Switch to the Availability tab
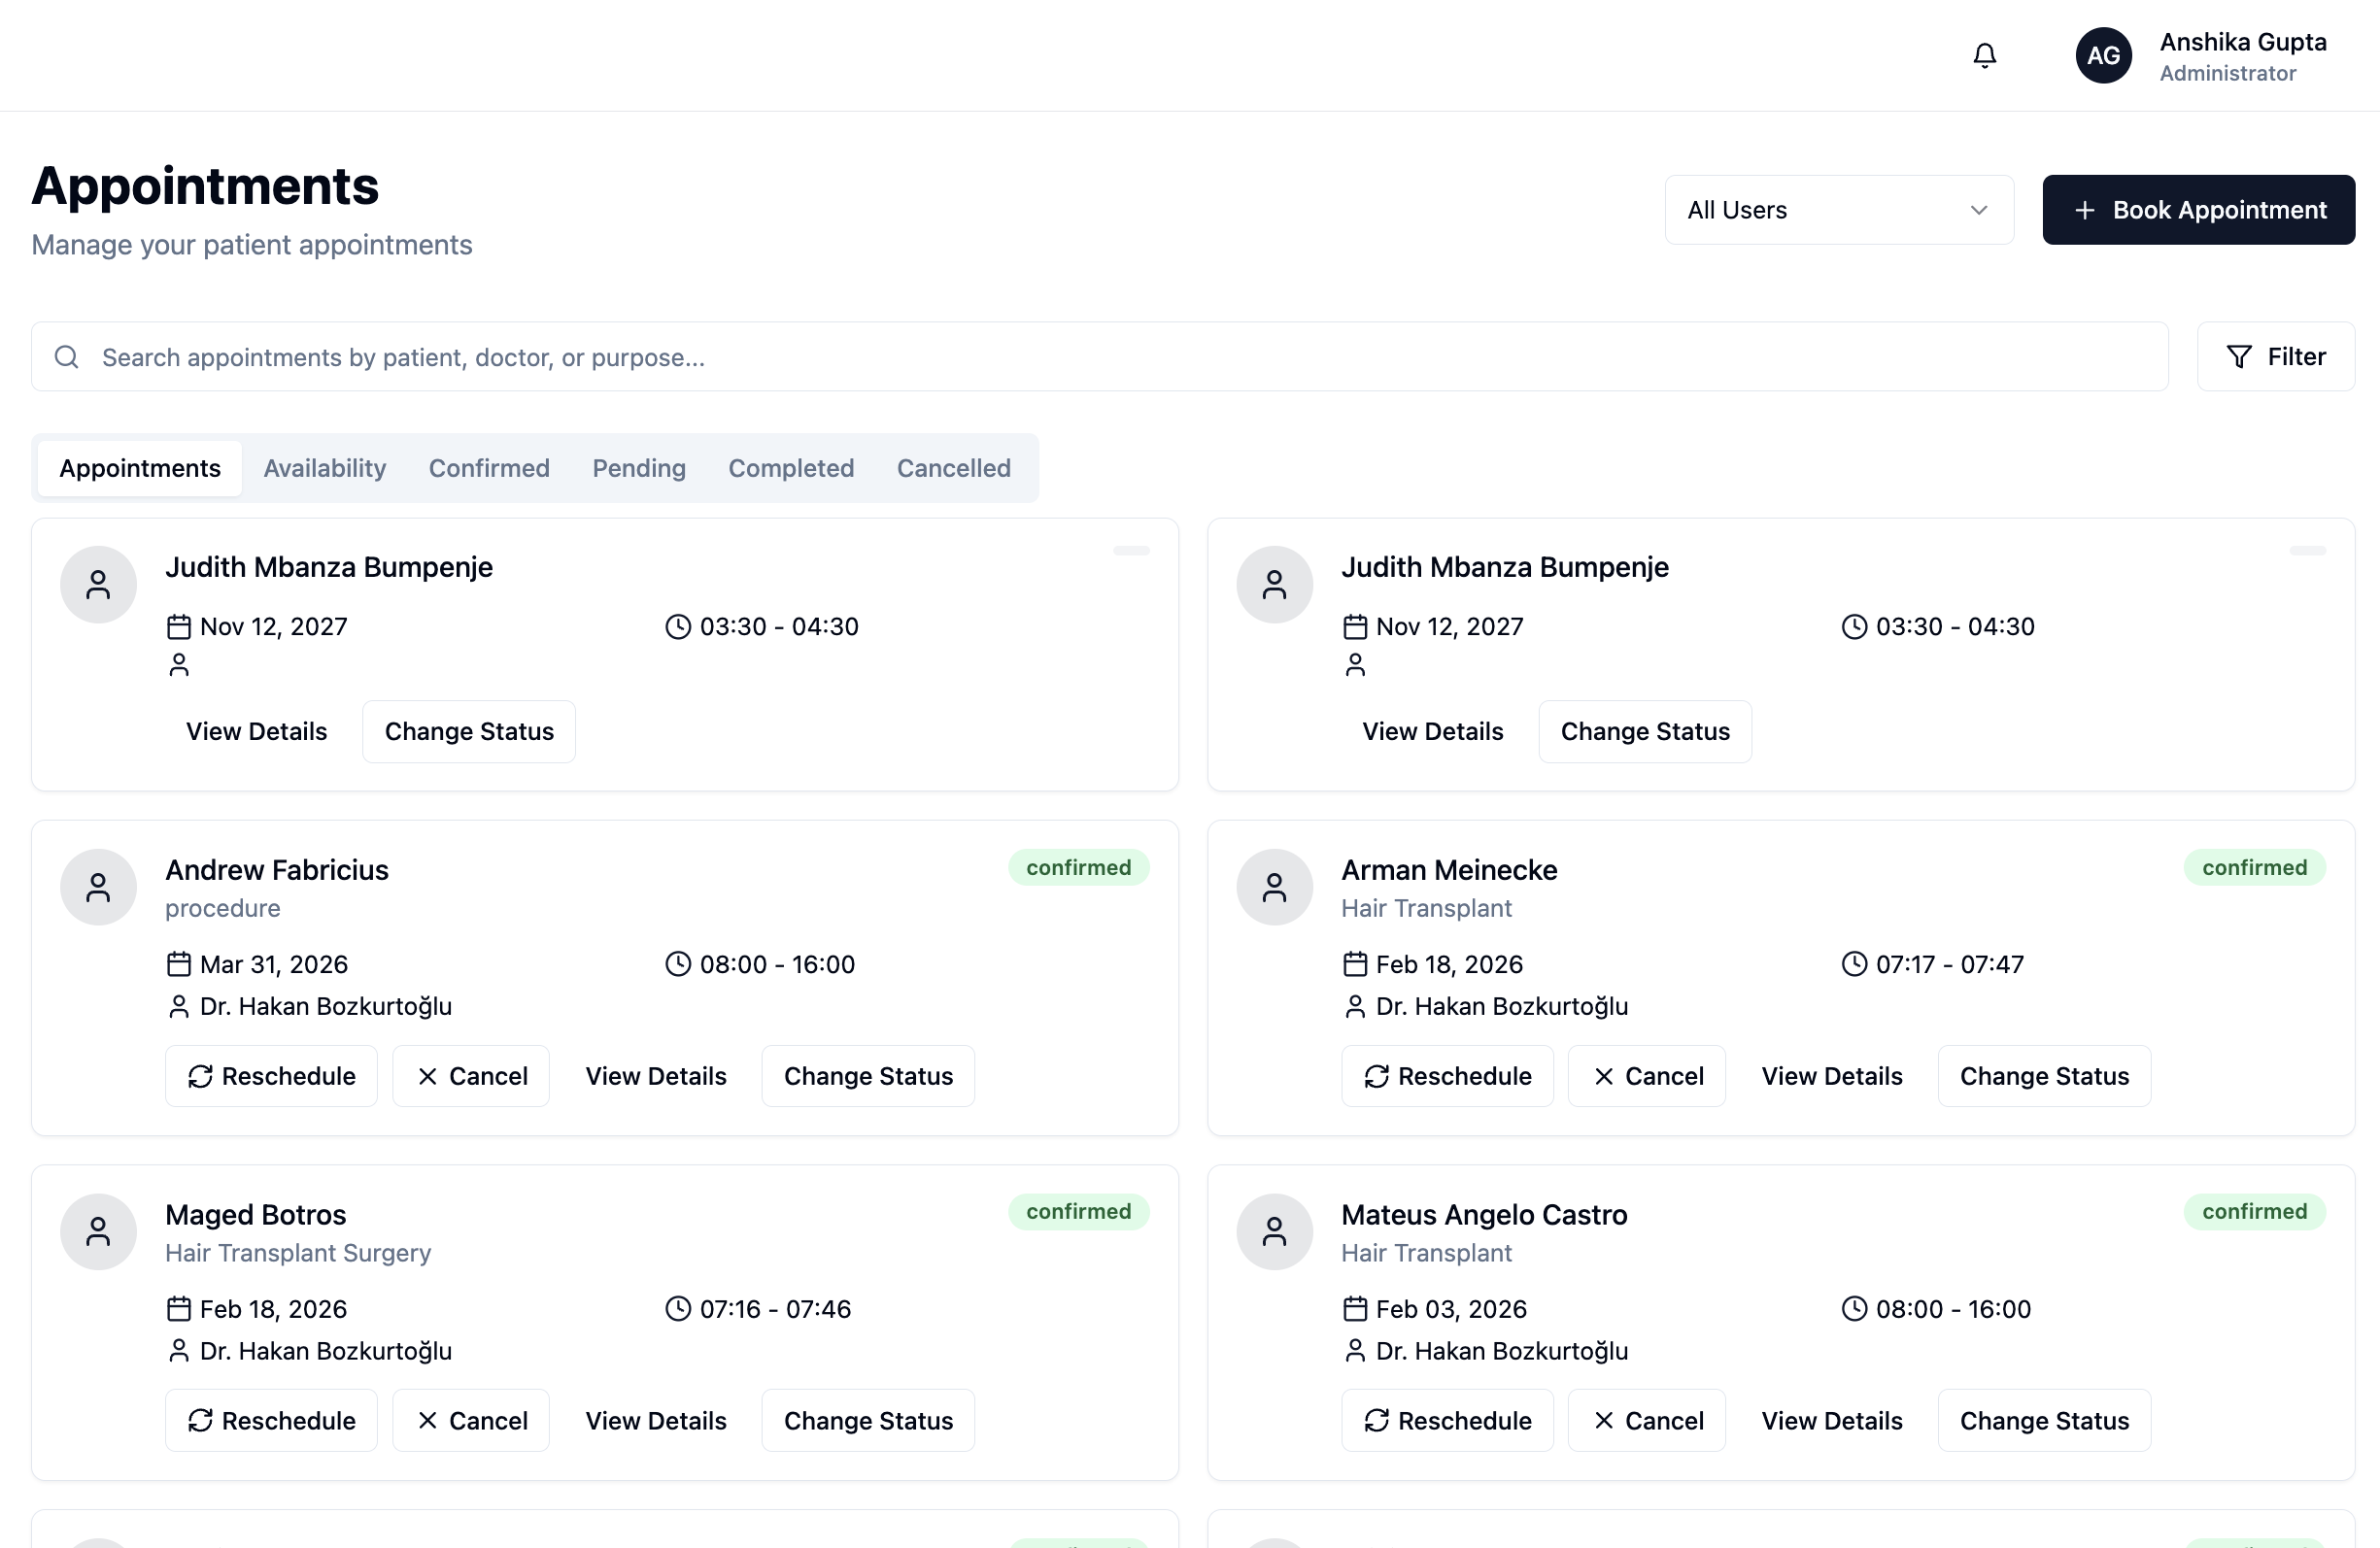Image resolution: width=2380 pixels, height=1548 pixels. click(x=325, y=468)
